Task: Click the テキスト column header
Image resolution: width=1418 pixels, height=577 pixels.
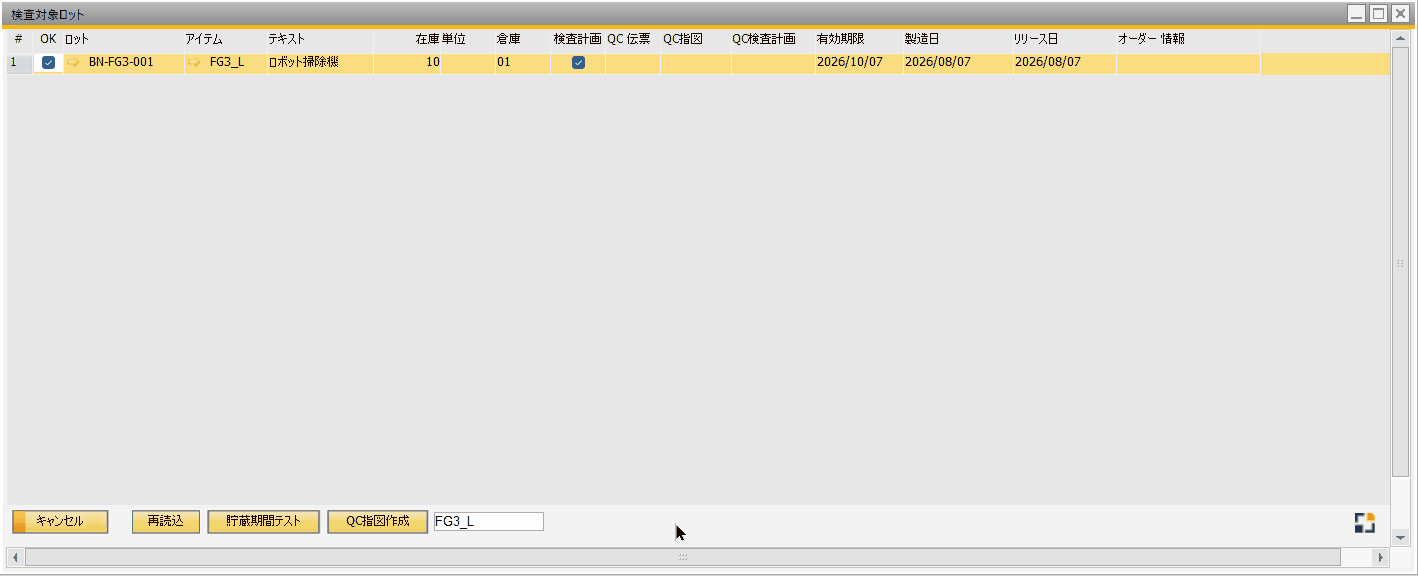Action: 320,39
